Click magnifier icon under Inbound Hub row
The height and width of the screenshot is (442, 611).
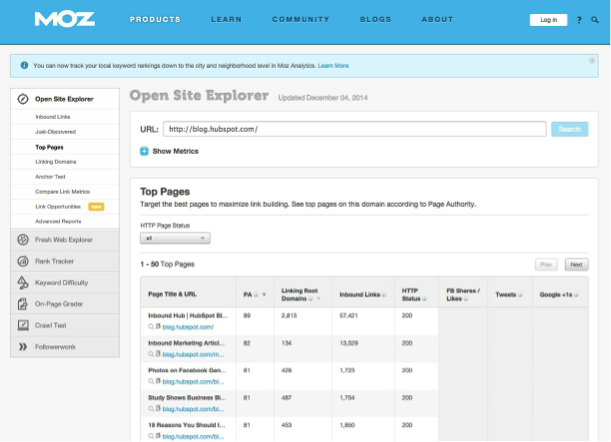[x=151, y=327]
